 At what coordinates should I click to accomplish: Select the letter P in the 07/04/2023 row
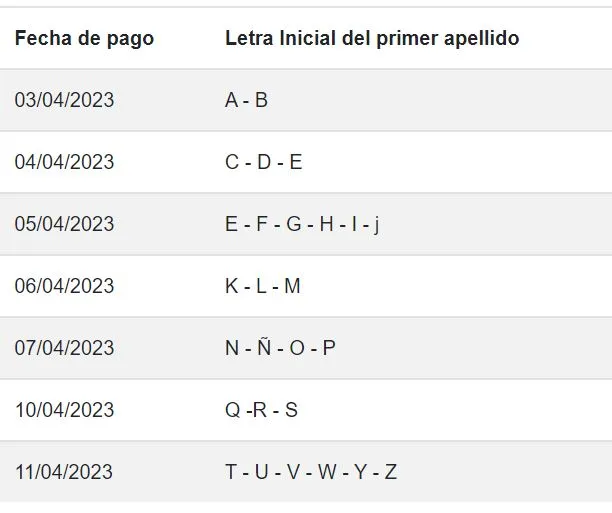pos(329,348)
